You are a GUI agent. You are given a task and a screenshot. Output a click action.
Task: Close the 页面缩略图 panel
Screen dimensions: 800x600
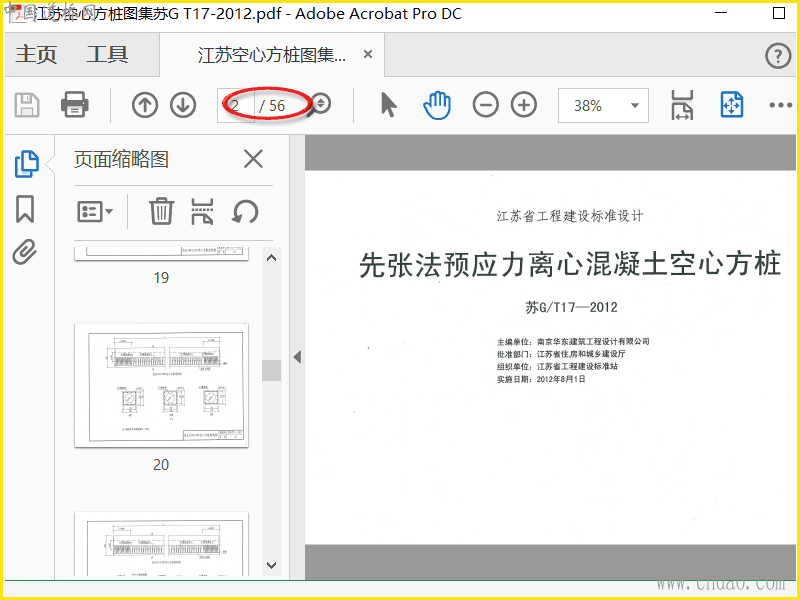click(253, 159)
